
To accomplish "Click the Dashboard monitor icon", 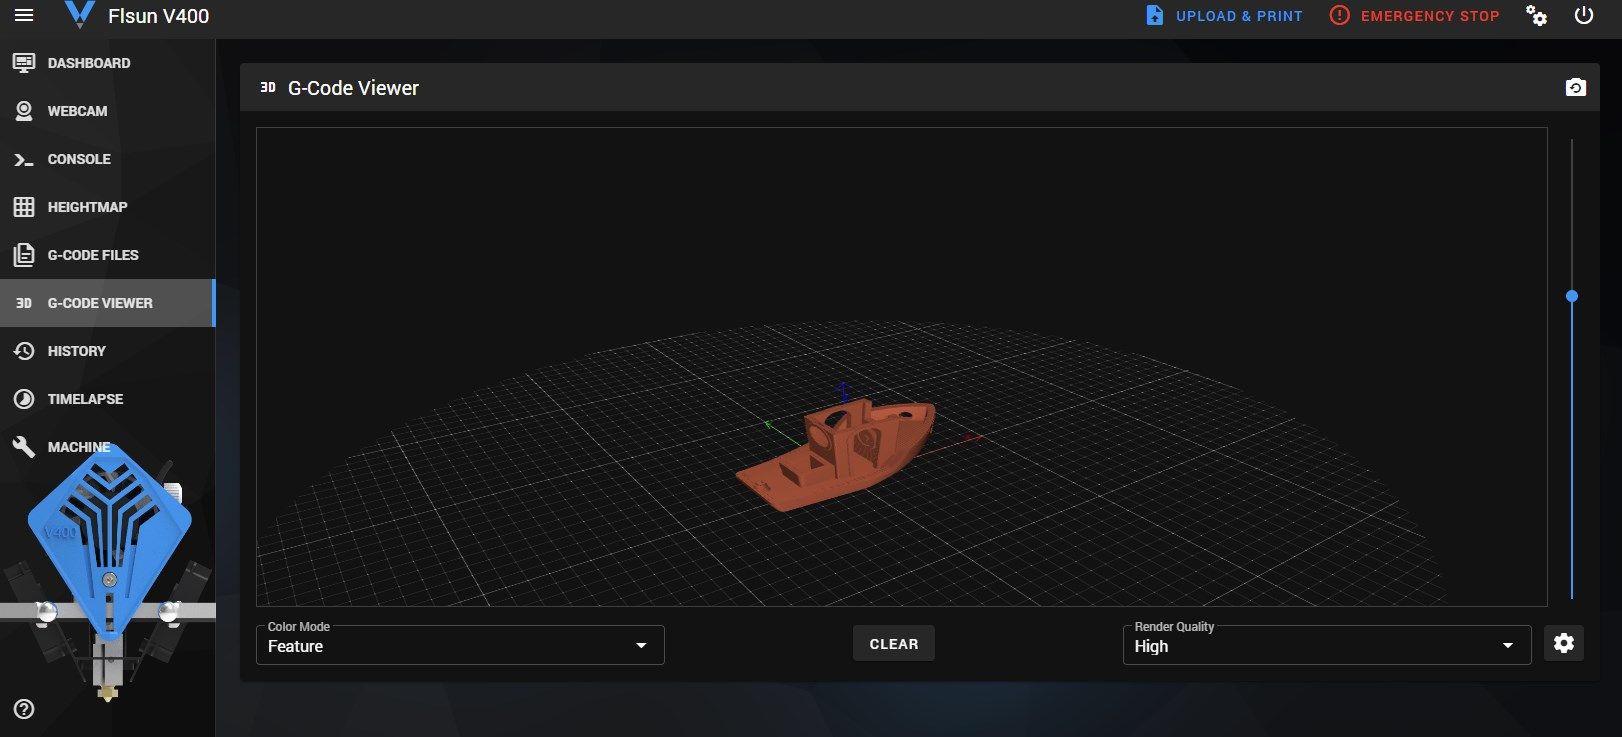I will pos(24,63).
